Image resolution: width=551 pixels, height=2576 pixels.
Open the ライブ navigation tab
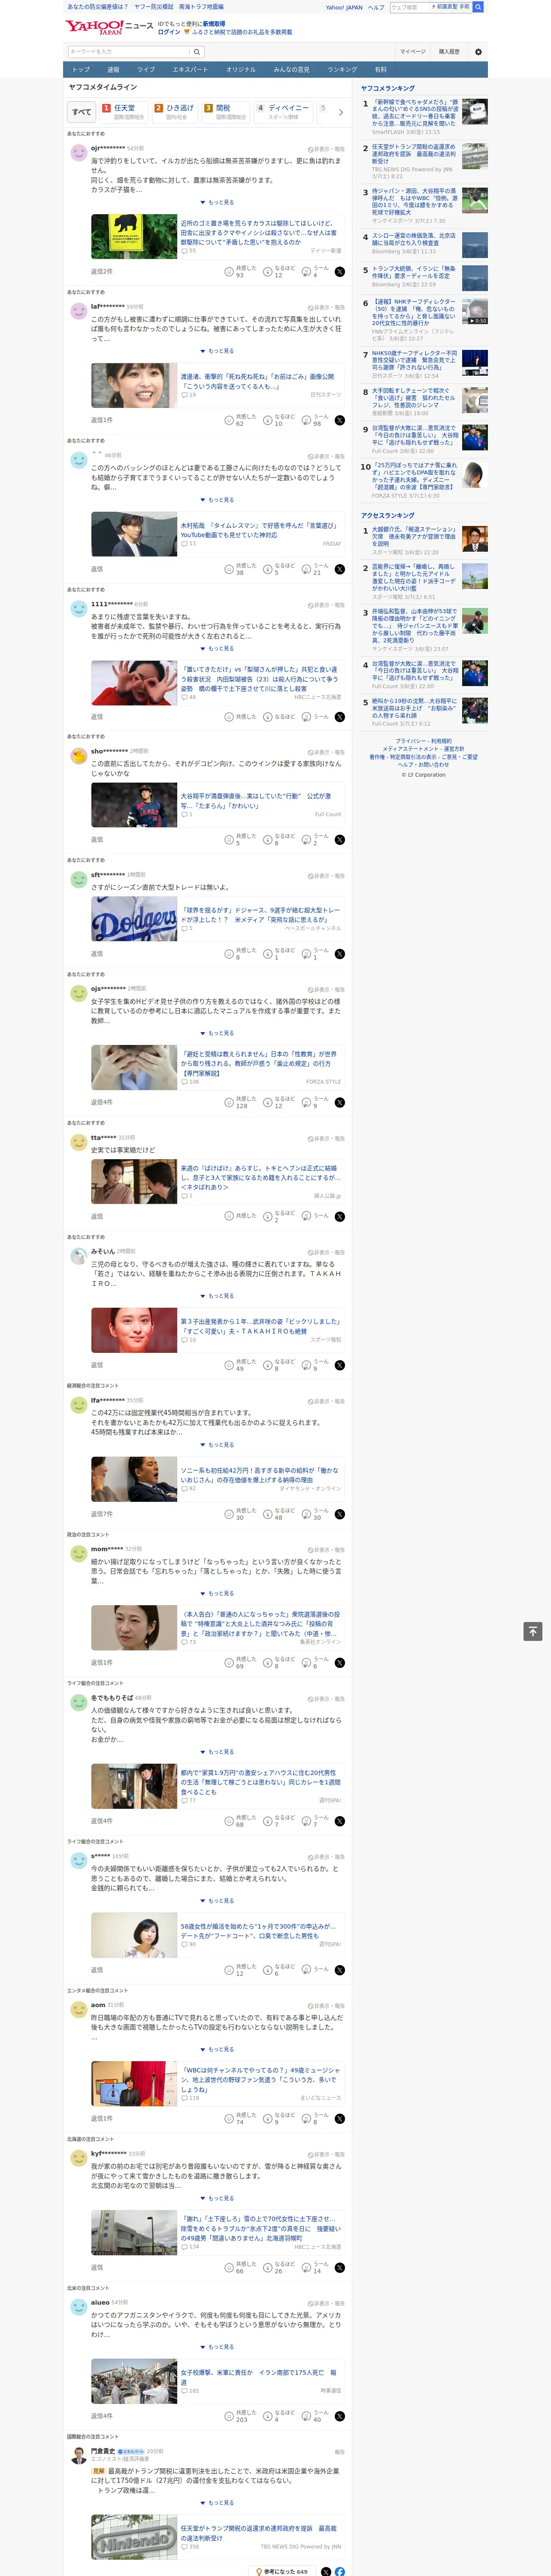point(146,69)
